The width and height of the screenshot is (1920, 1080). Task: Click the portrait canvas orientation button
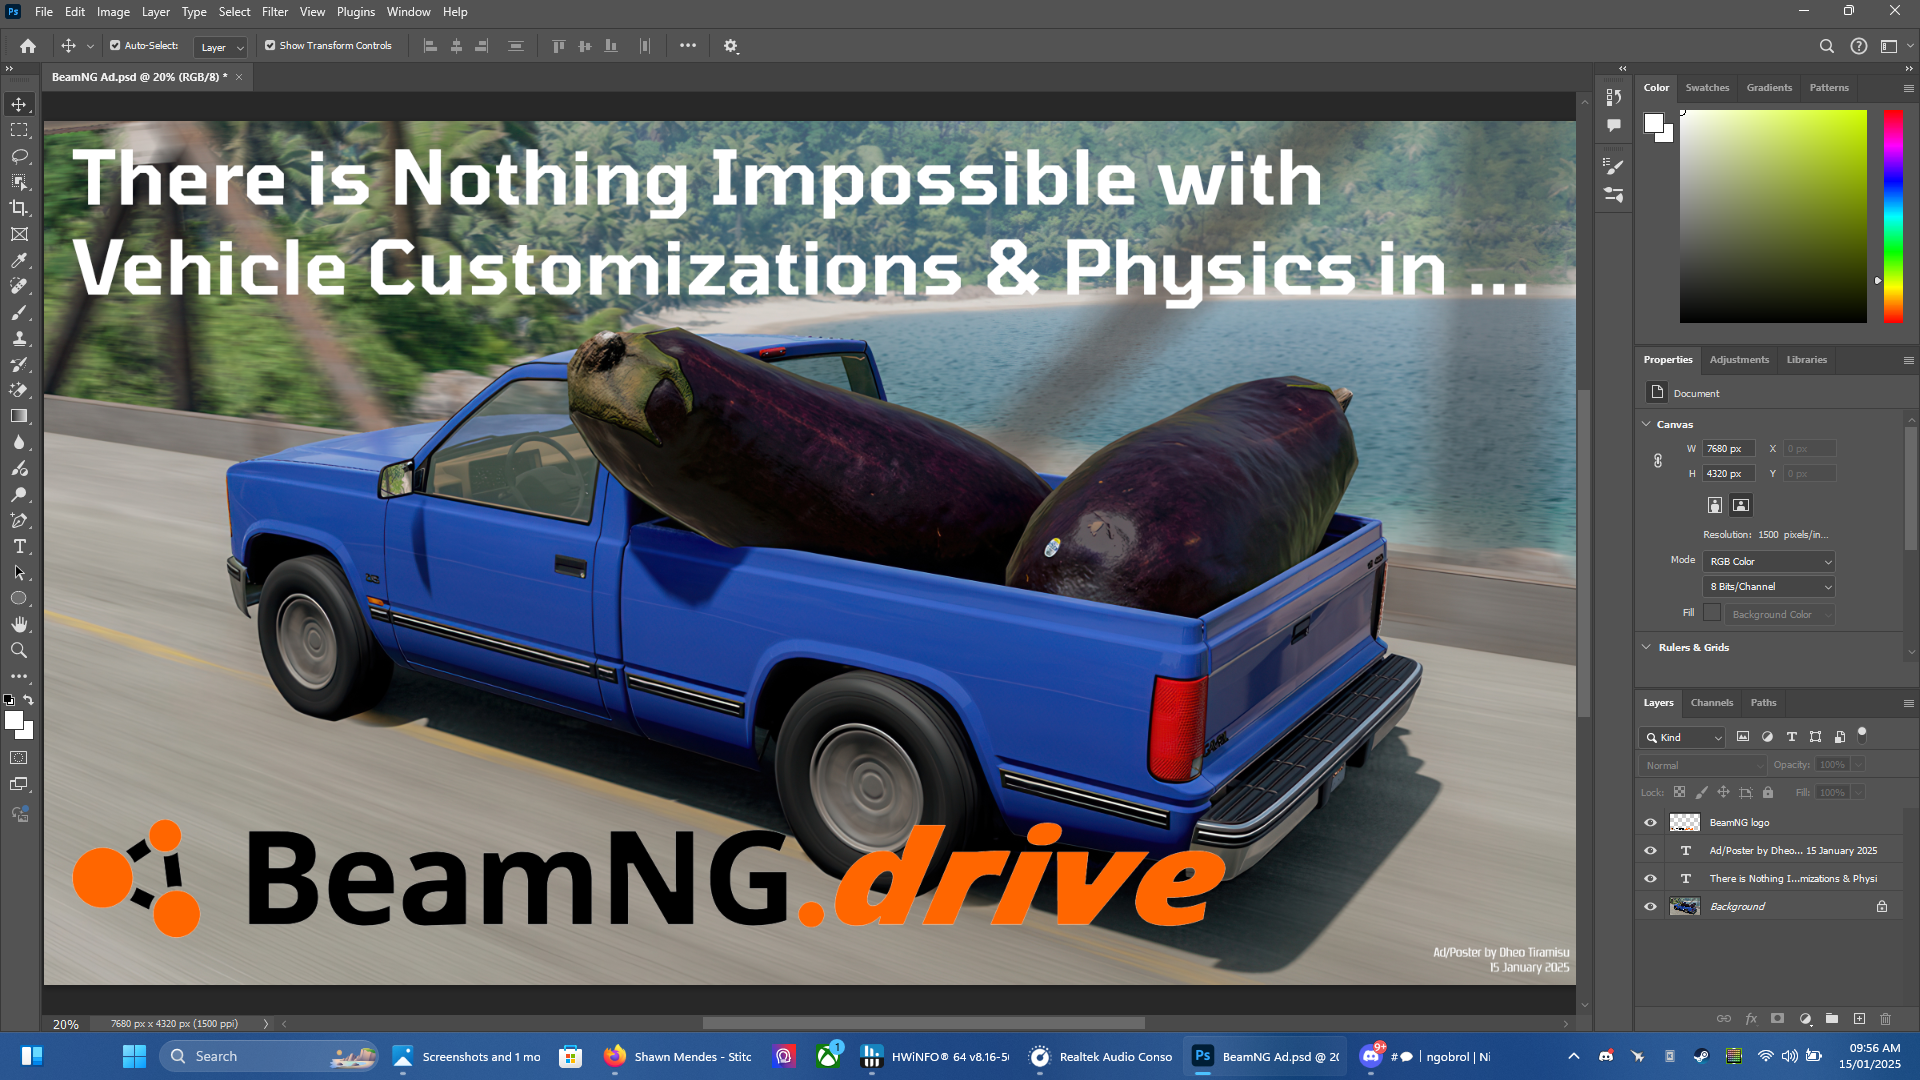click(x=1715, y=505)
